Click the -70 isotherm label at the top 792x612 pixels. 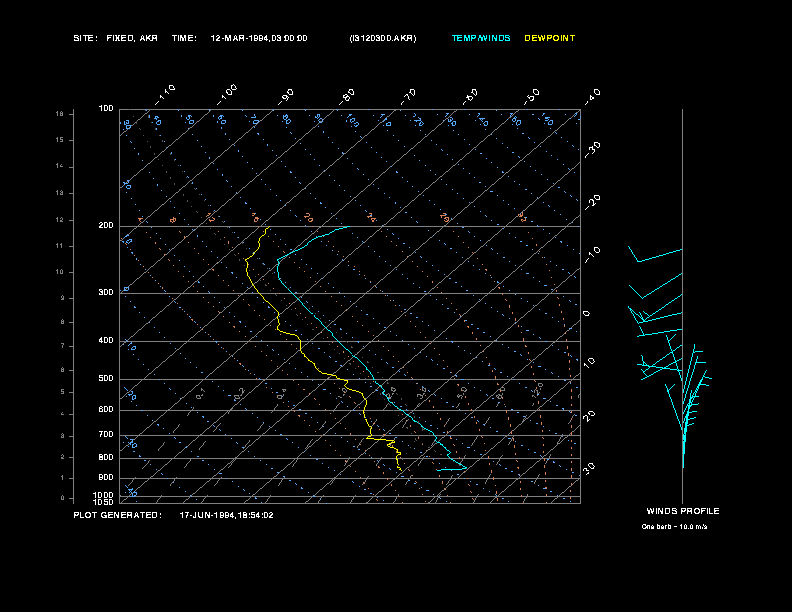[x=409, y=97]
